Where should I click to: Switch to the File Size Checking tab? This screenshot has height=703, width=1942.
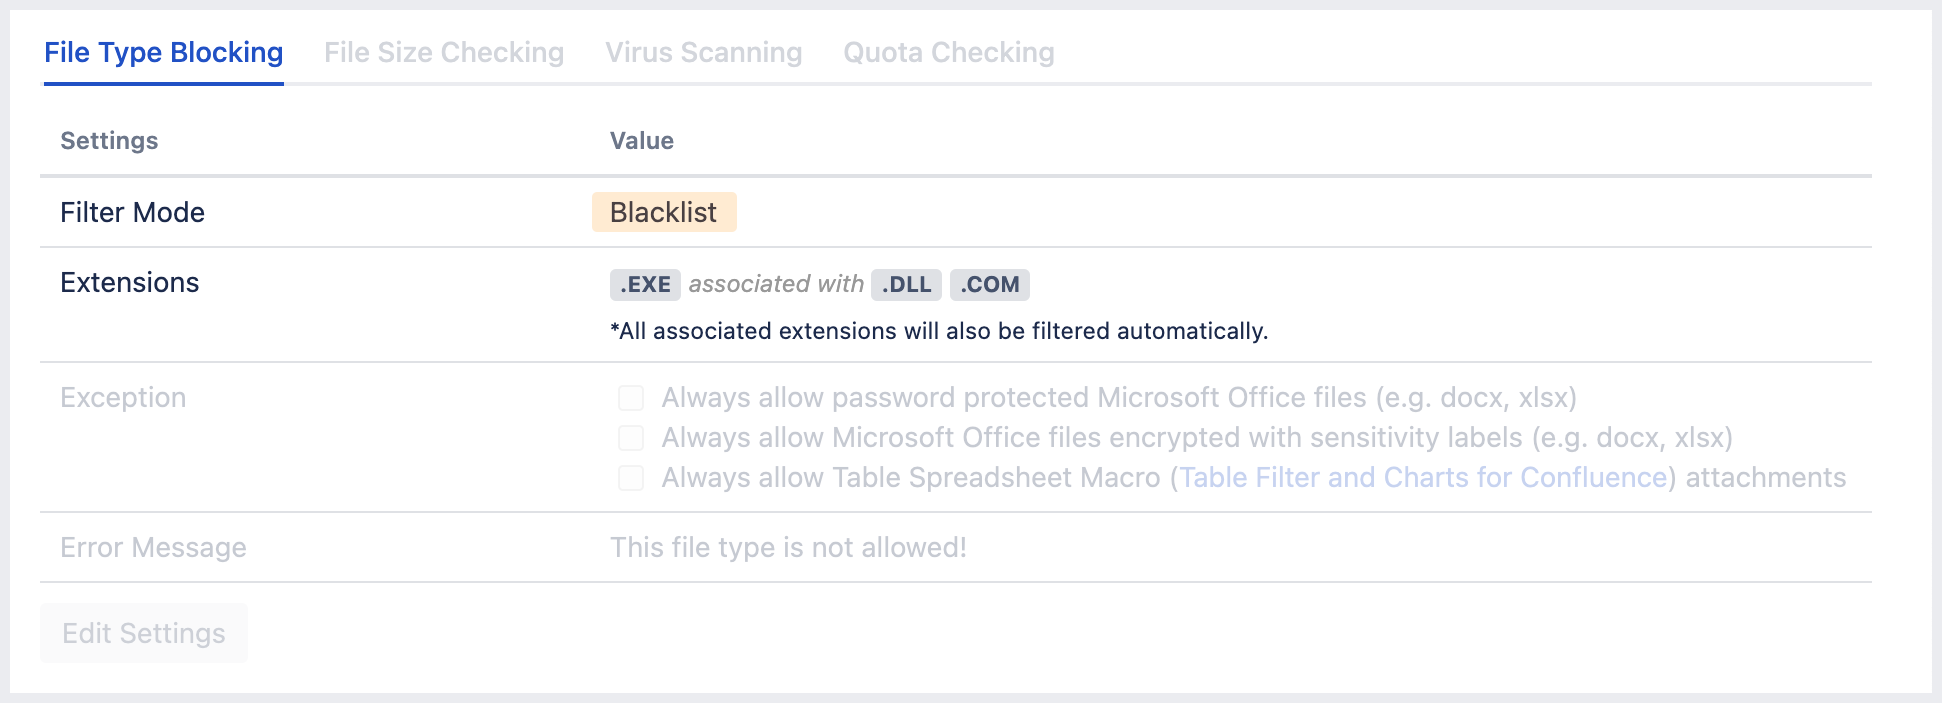coord(444,52)
